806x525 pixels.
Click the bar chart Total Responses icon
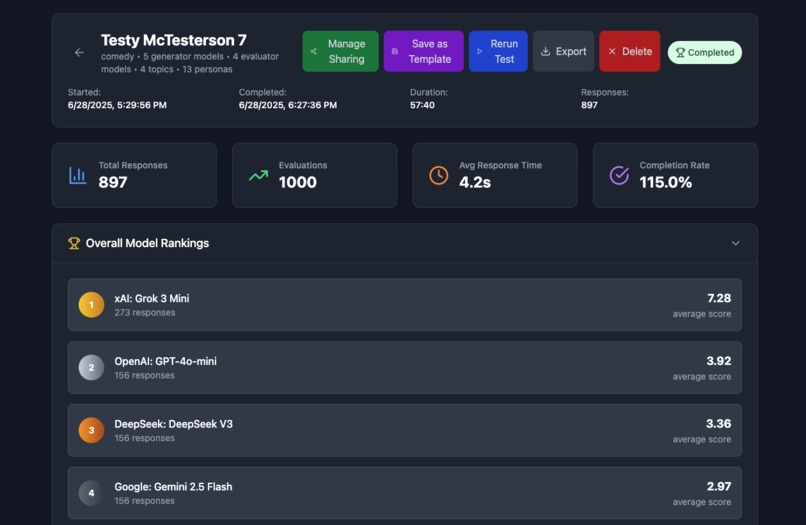coord(78,175)
